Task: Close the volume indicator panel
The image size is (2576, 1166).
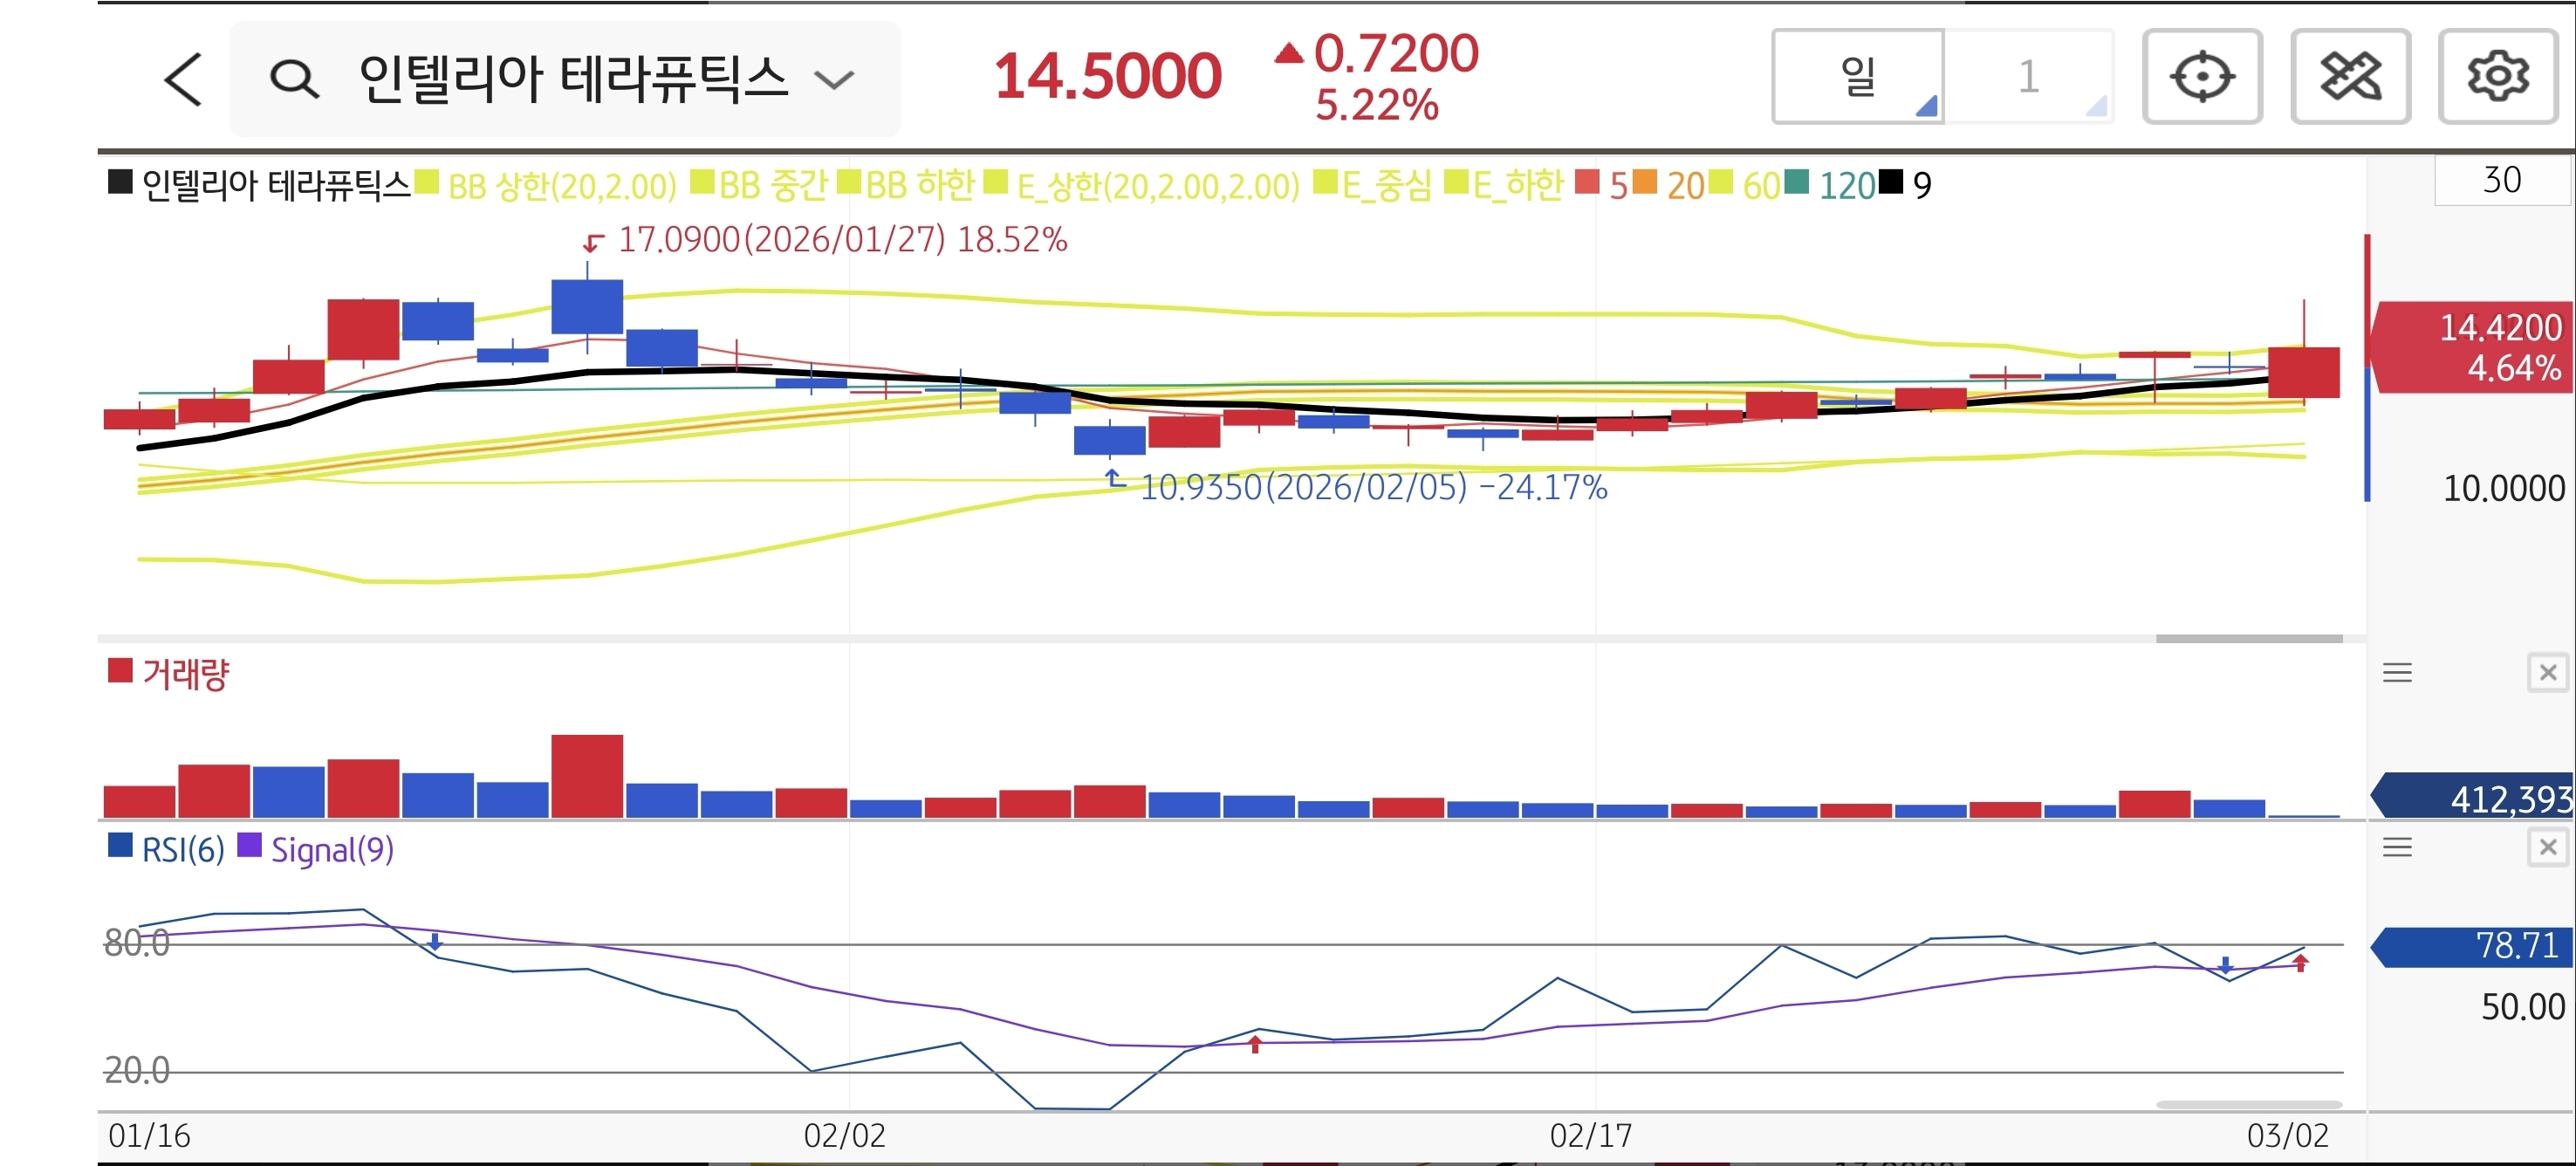Action: (2547, 672)
